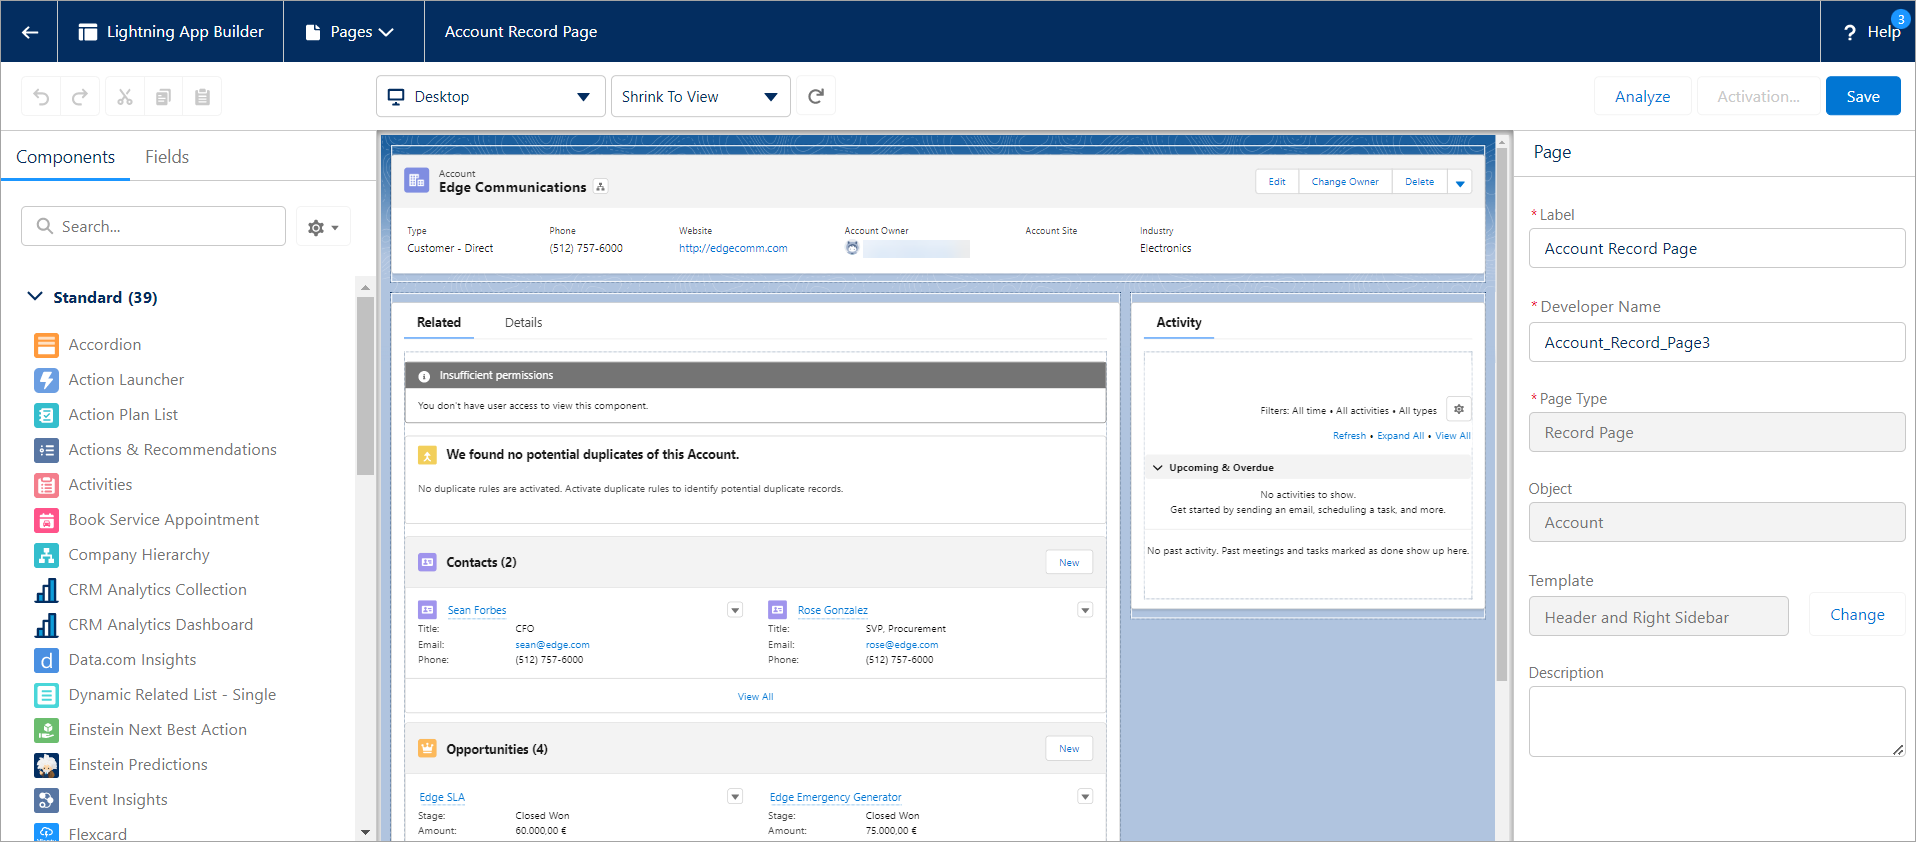Open the http://edgecomm.com website link
Image resolution: width=1916 pixels, height=842 pixels.
(x=733, y=248)
